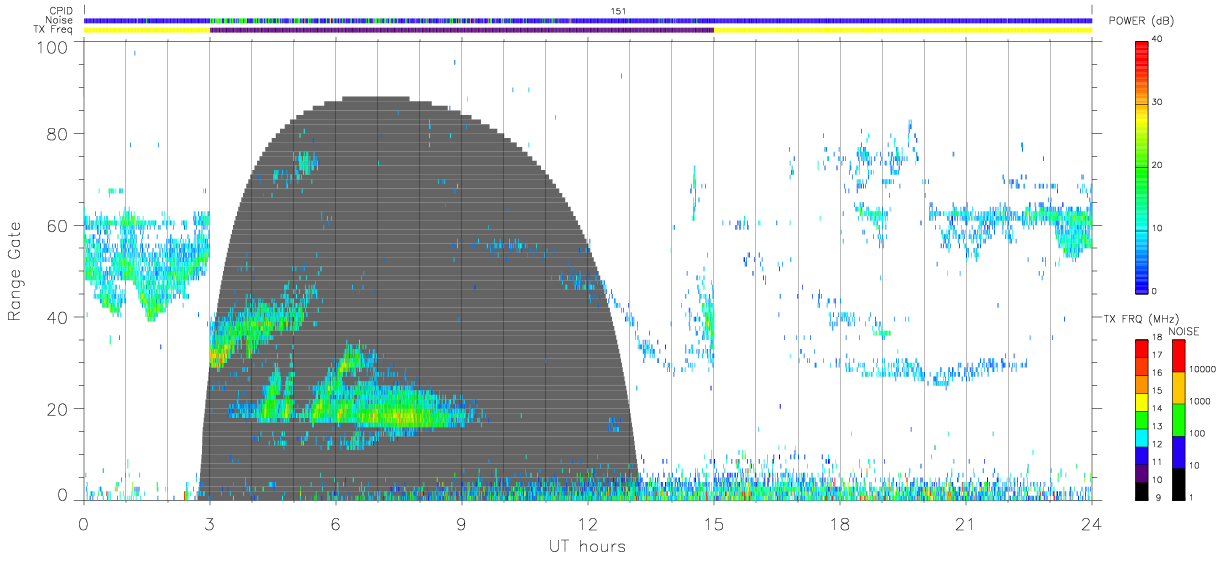The image size is (1228, 567).
Task: Click the 40 tick on power scale
Action: [1158, 39]
